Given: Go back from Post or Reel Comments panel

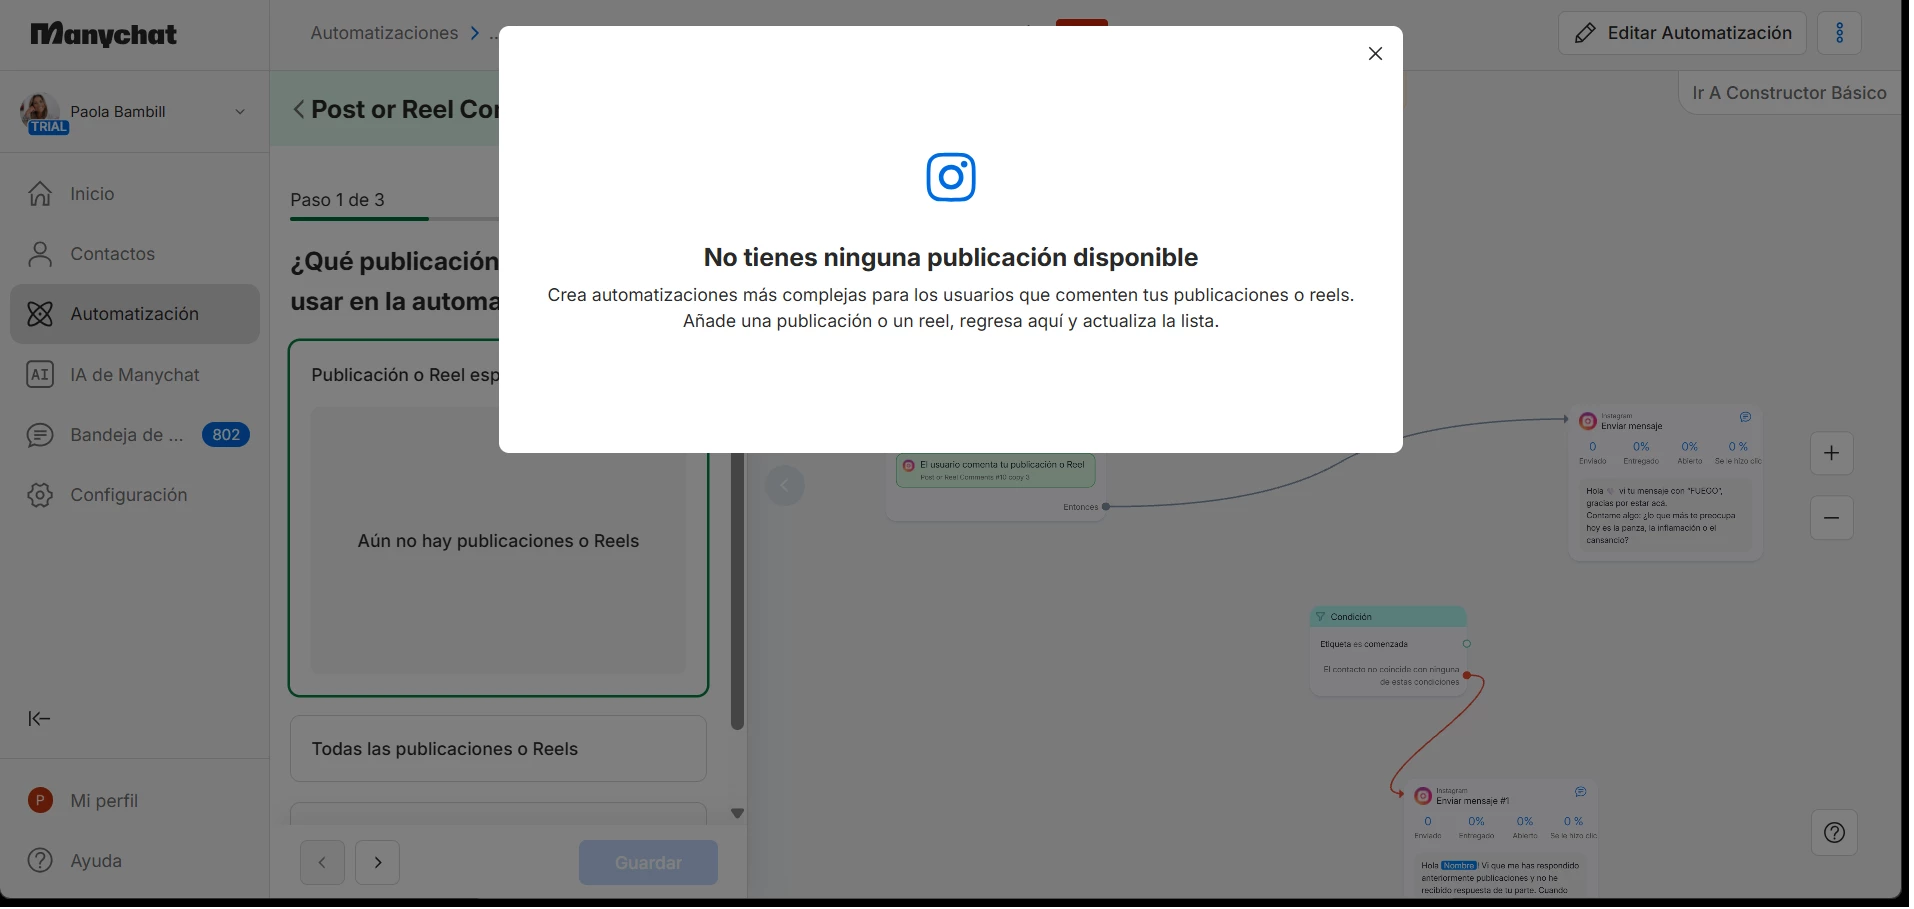Looking at the screenshot, I should [x=298, y=109].
